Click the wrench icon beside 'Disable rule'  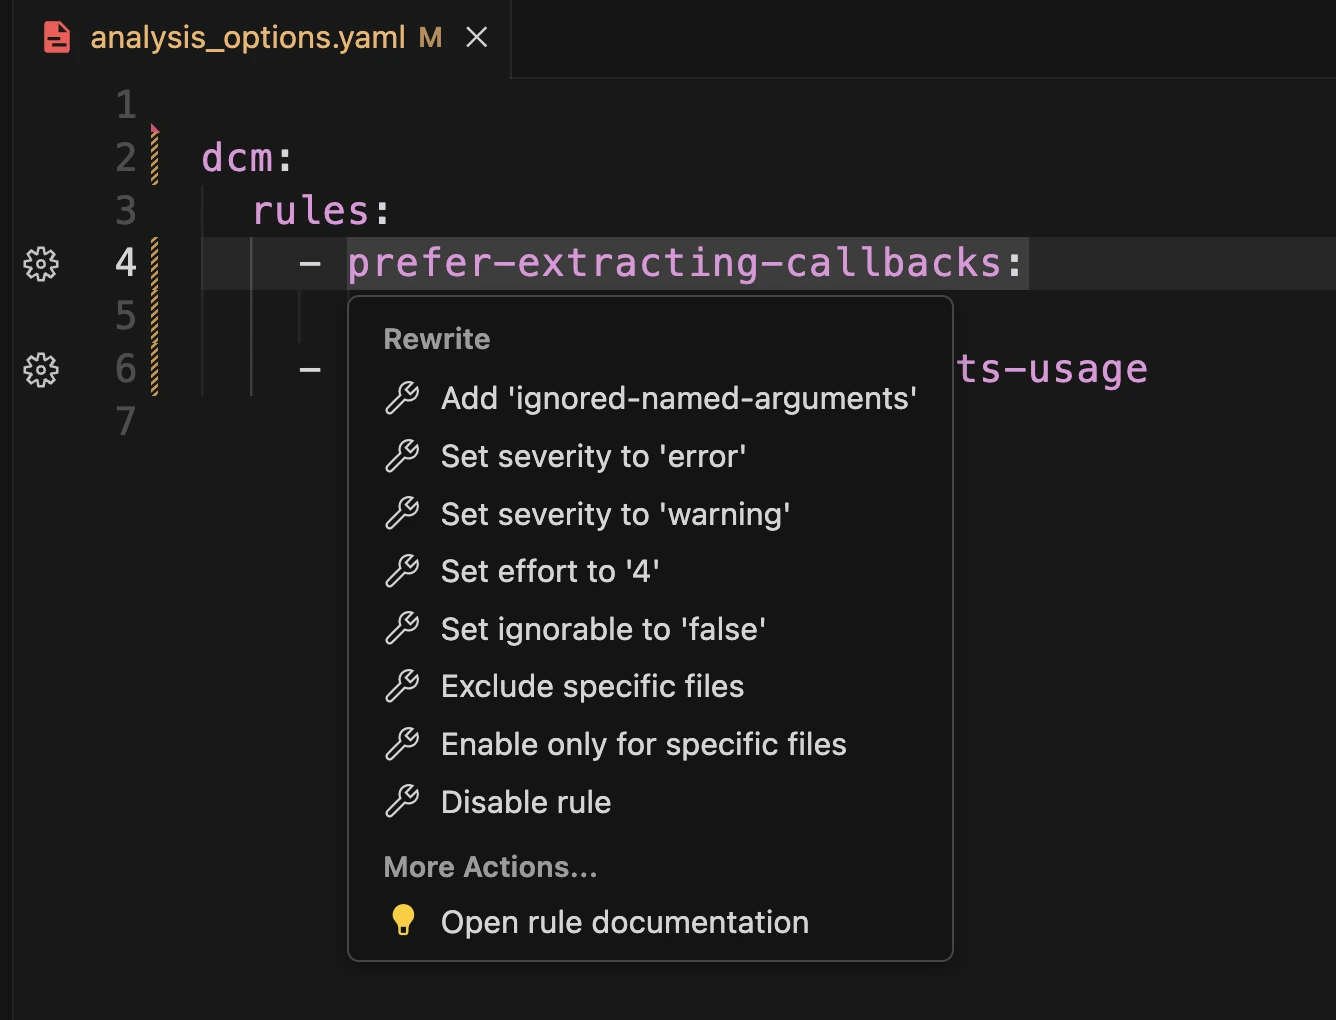coord(403,801)
